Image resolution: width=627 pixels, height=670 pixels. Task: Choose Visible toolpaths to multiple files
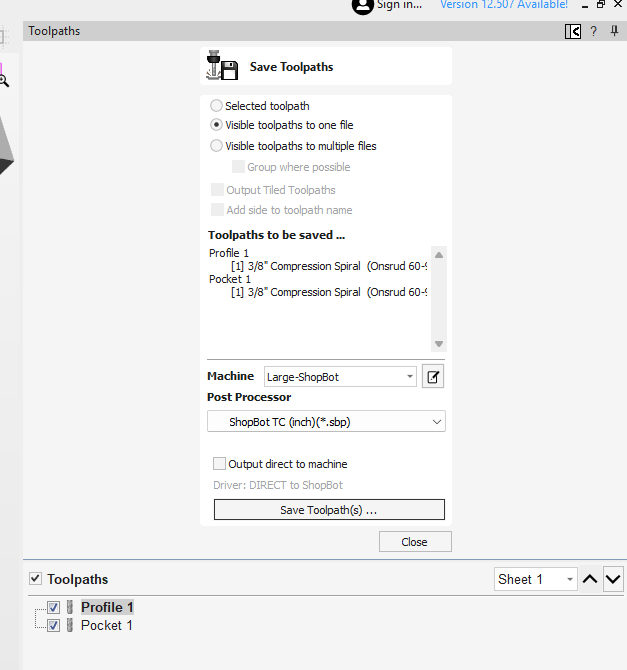point(216,146)
